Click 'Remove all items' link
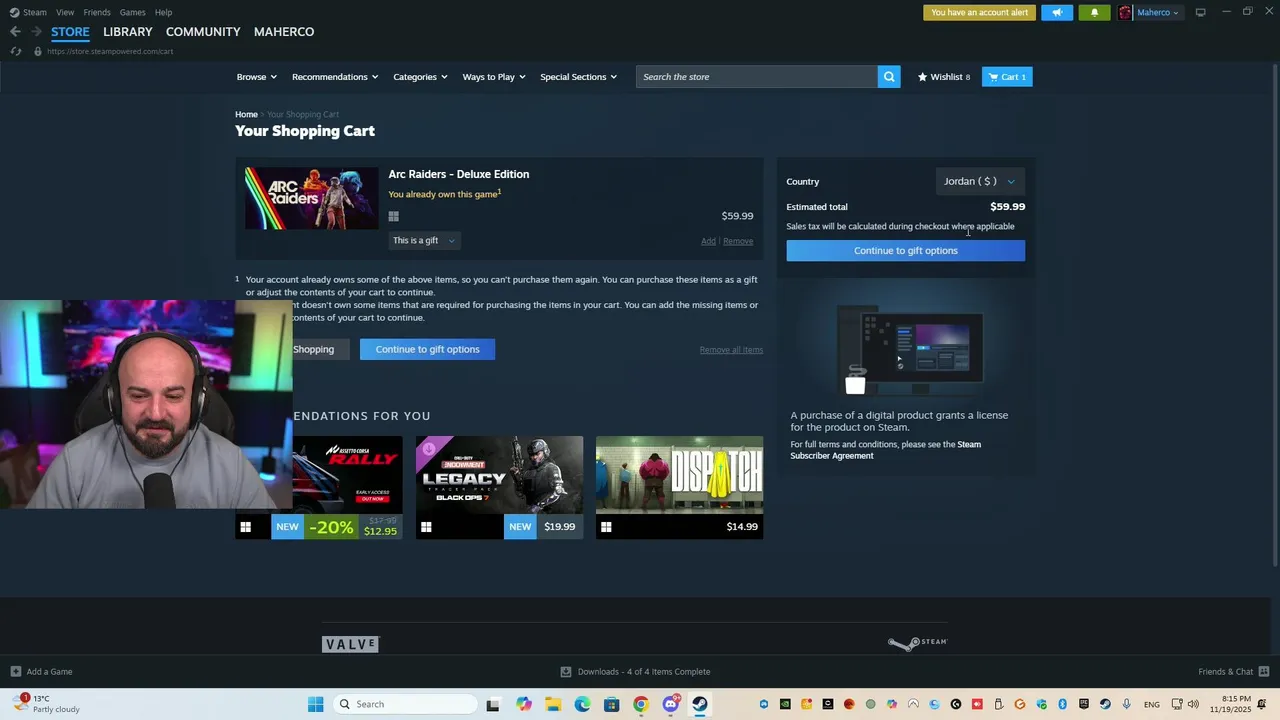 tap(731, 350)
